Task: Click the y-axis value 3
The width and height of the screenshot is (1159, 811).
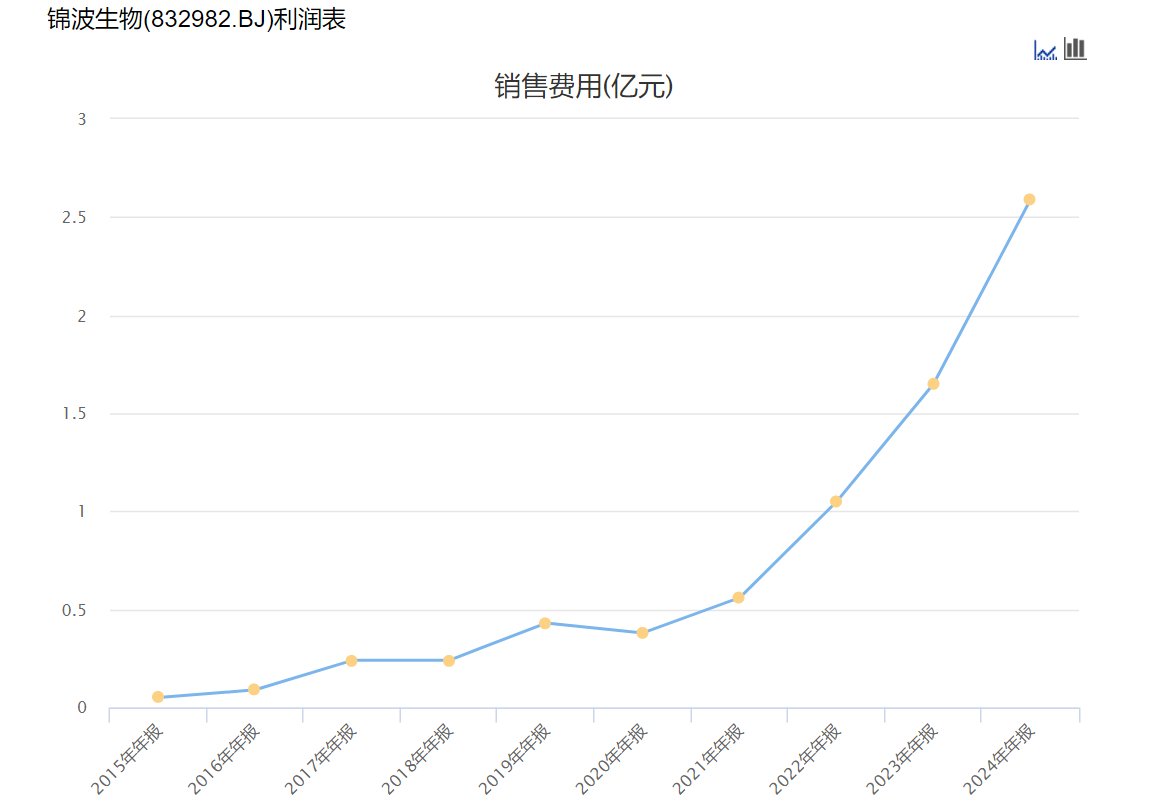Action: click(x=82, y=119)
